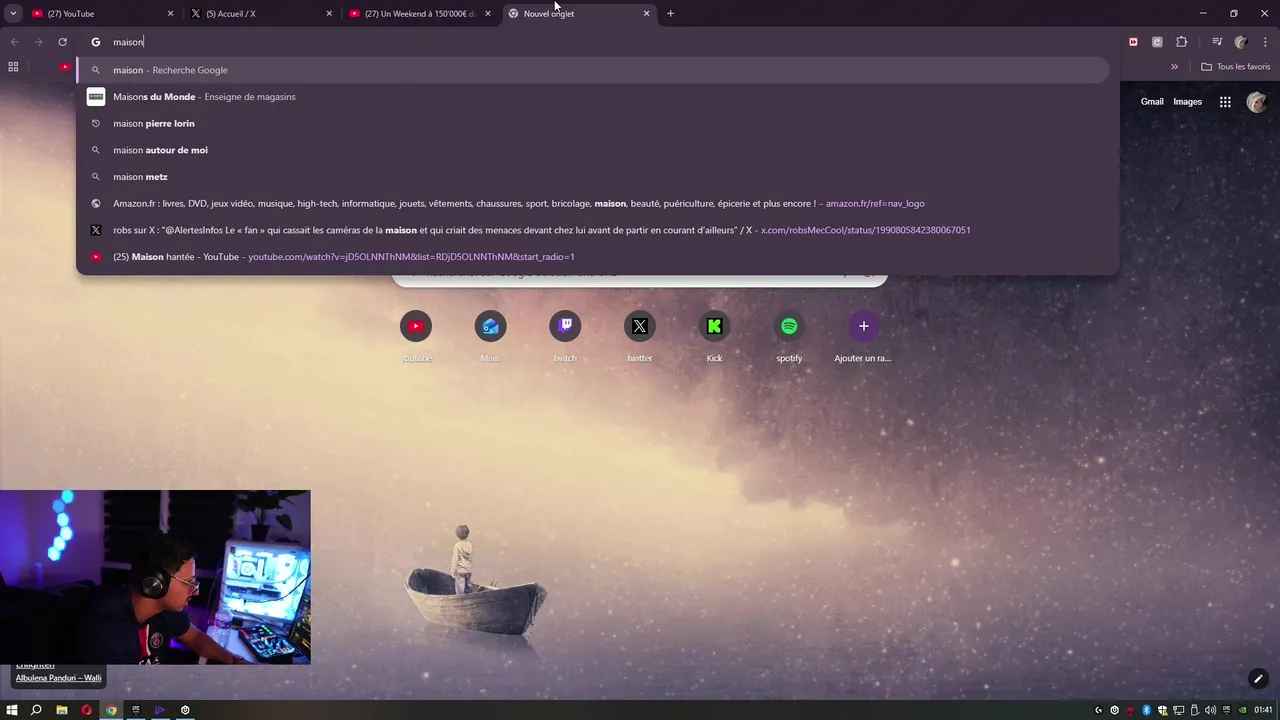
Task: Select suggestion maison - Recherche Google
Action: (x=593, y=70)
